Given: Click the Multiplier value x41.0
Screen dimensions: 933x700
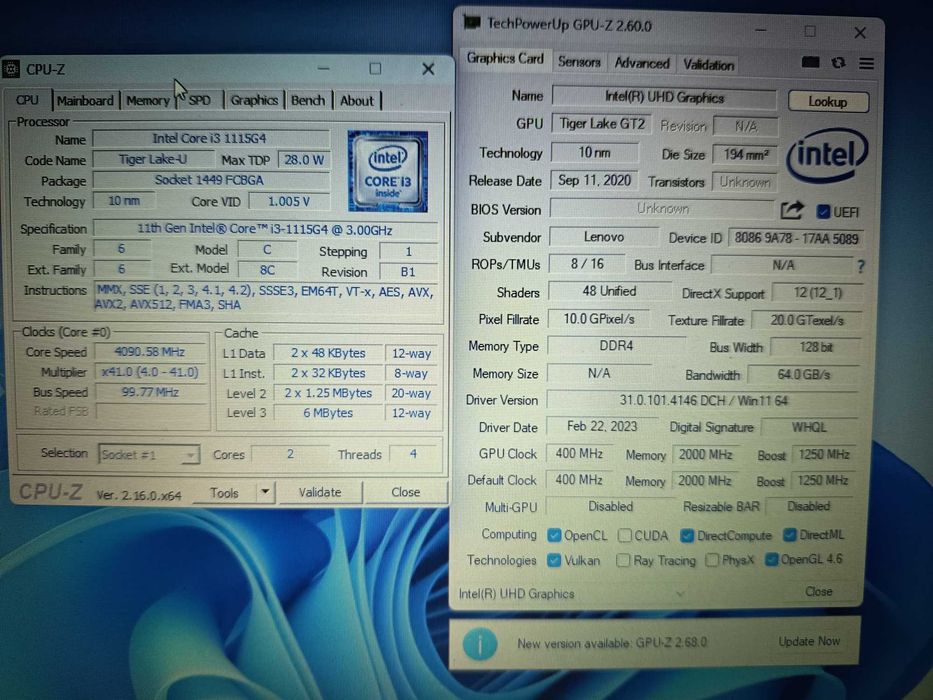Looking at the screenshot, I should [150, 372].
